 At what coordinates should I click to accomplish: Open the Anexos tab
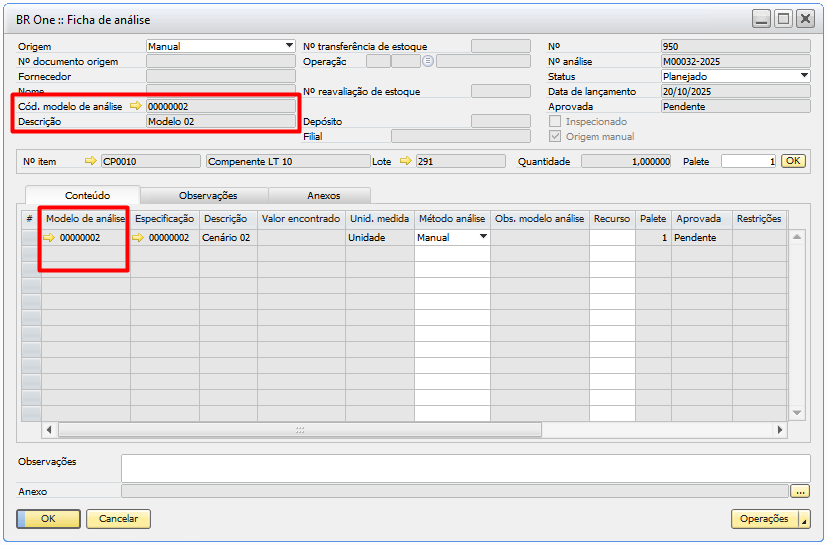[x=323, y=196]
